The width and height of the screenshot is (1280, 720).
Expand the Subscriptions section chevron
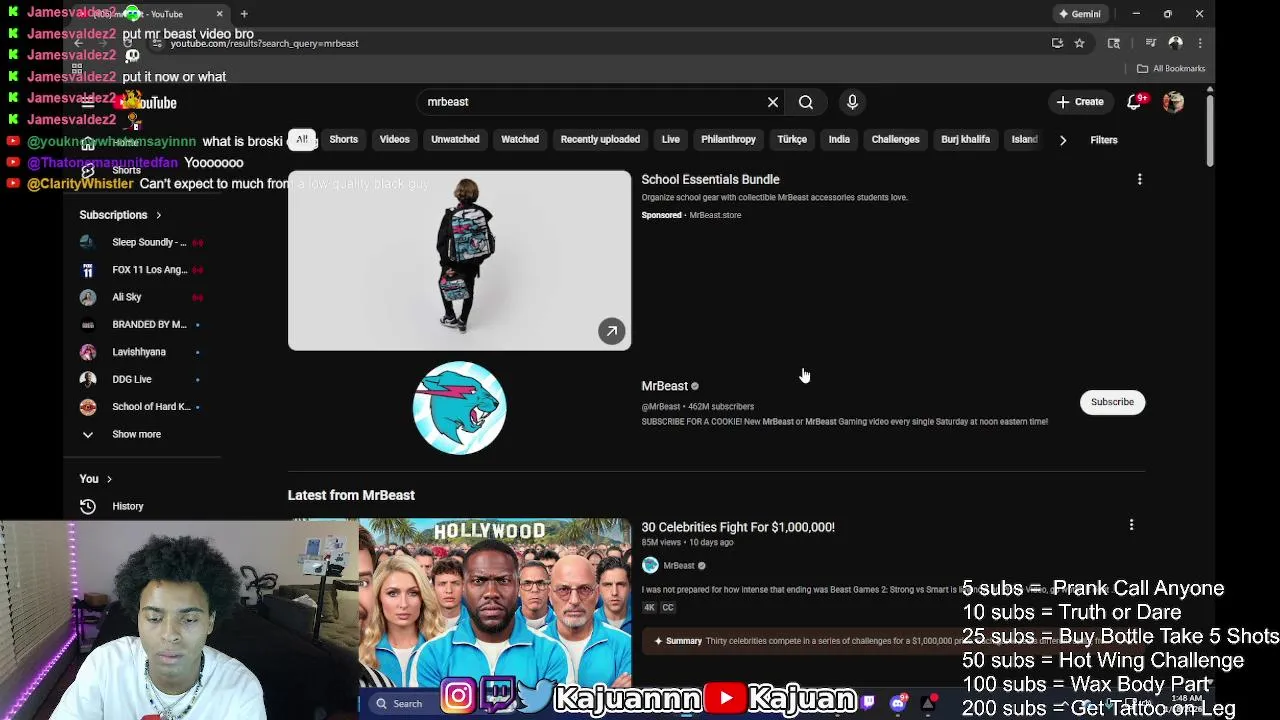(x=158, y=215)
